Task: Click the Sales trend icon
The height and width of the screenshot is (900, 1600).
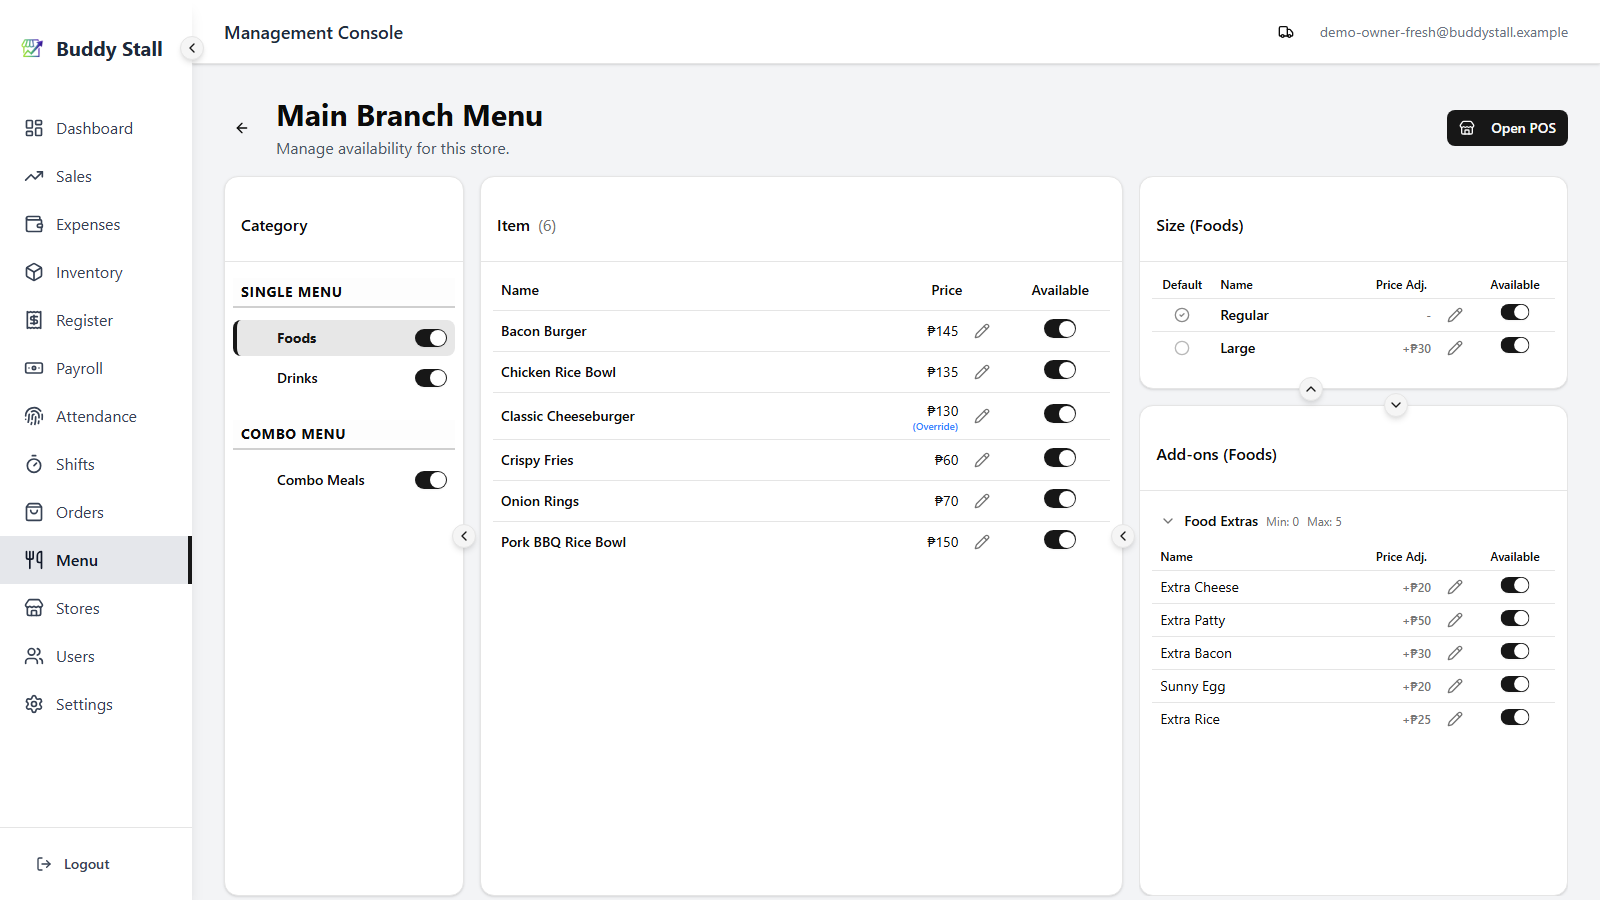Action: 34,176
